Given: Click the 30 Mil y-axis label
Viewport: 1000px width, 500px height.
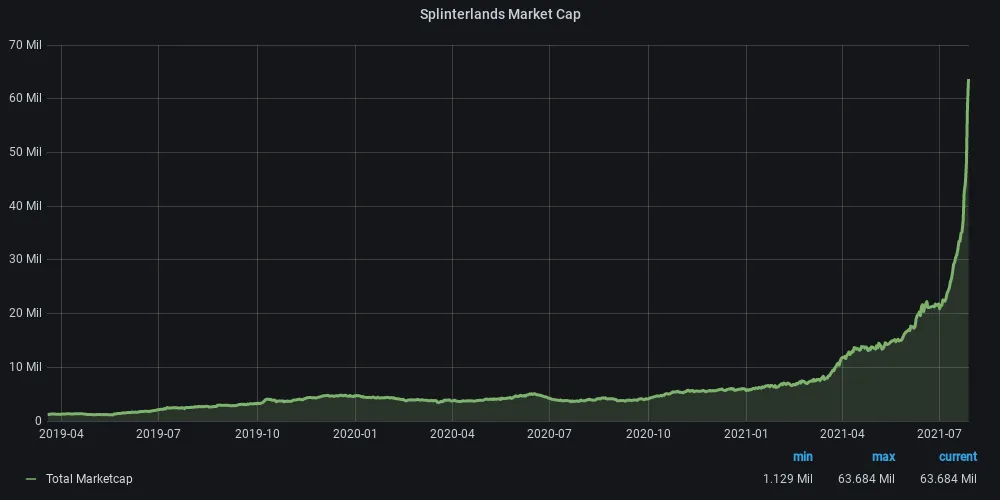Looking at the screenshot, I should click(26, 259).
